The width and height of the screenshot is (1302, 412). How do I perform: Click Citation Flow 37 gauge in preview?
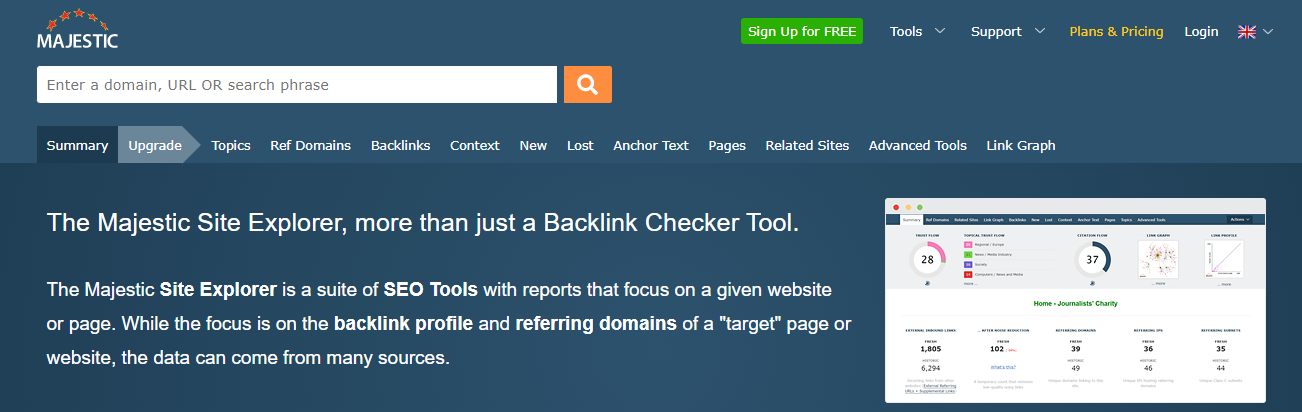point(1091,260)
